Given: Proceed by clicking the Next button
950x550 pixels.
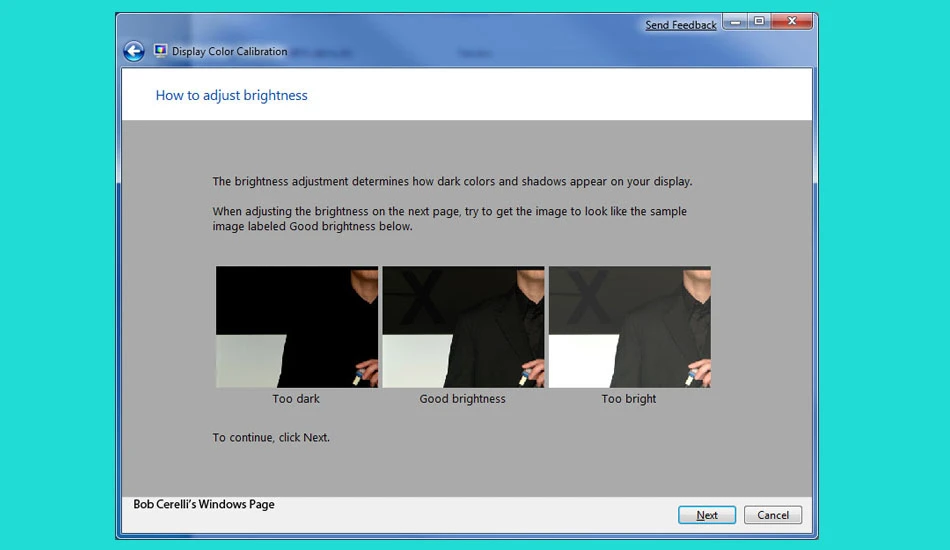Looking at the screenshot, I should click(x=706, y=515).
